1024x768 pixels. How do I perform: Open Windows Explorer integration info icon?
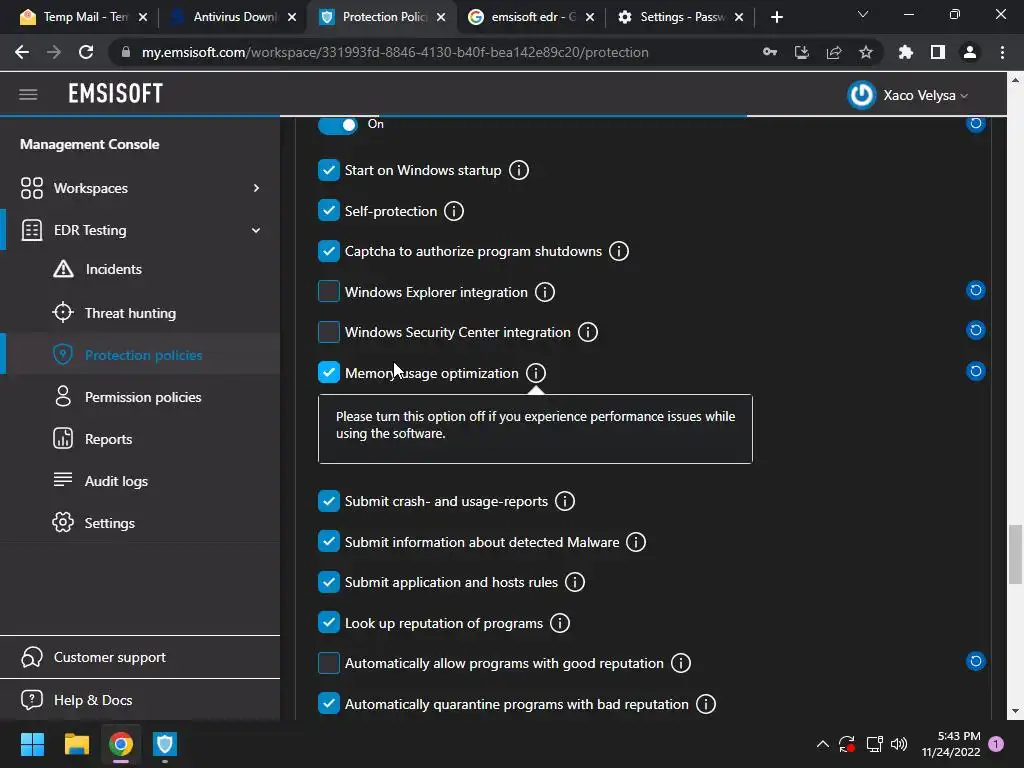click(545, 292)
